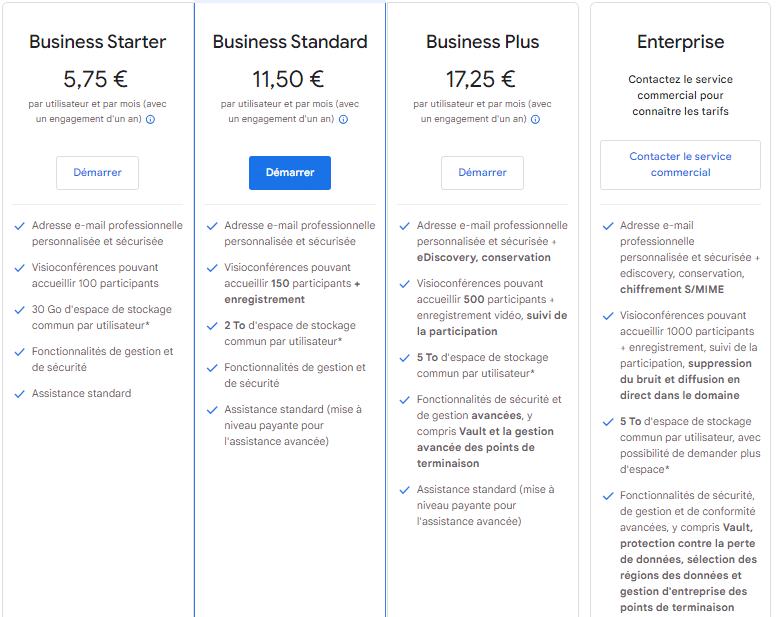
Task: Click the checkmark beside 500 participants visioconférences
Action: click(x=405, y=284)
